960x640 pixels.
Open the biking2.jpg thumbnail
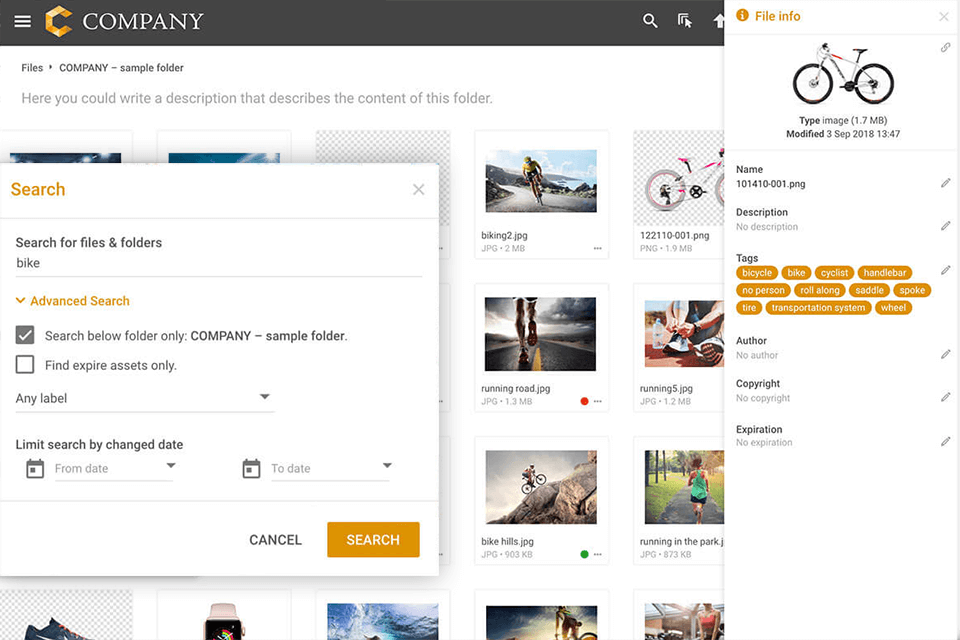[541, 181]
